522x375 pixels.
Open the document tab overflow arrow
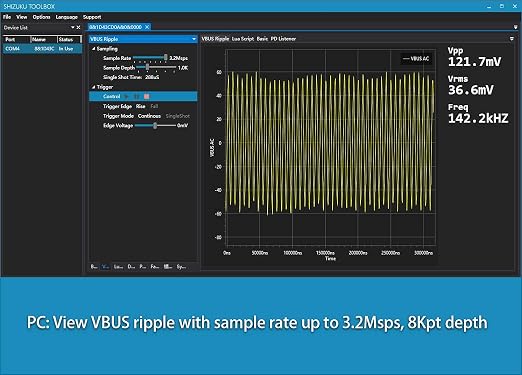point(516,27)
